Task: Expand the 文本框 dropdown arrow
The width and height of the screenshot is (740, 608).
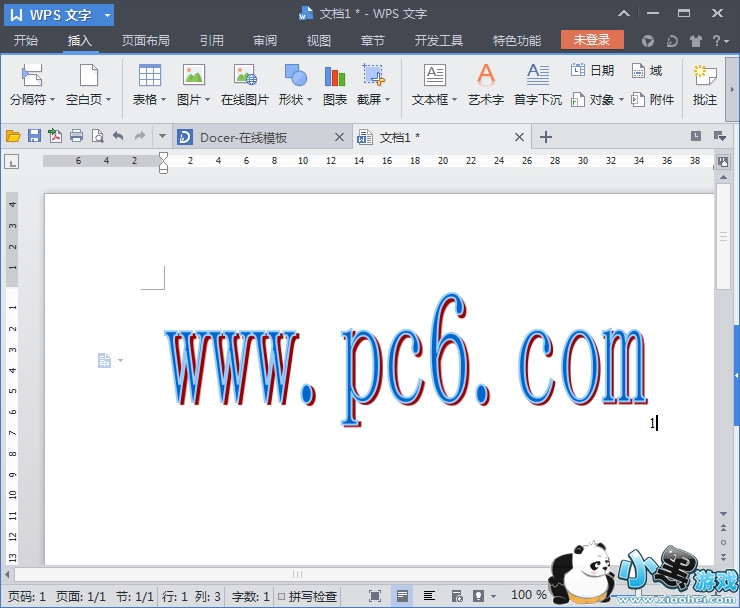Action: (x=454, y=100)
